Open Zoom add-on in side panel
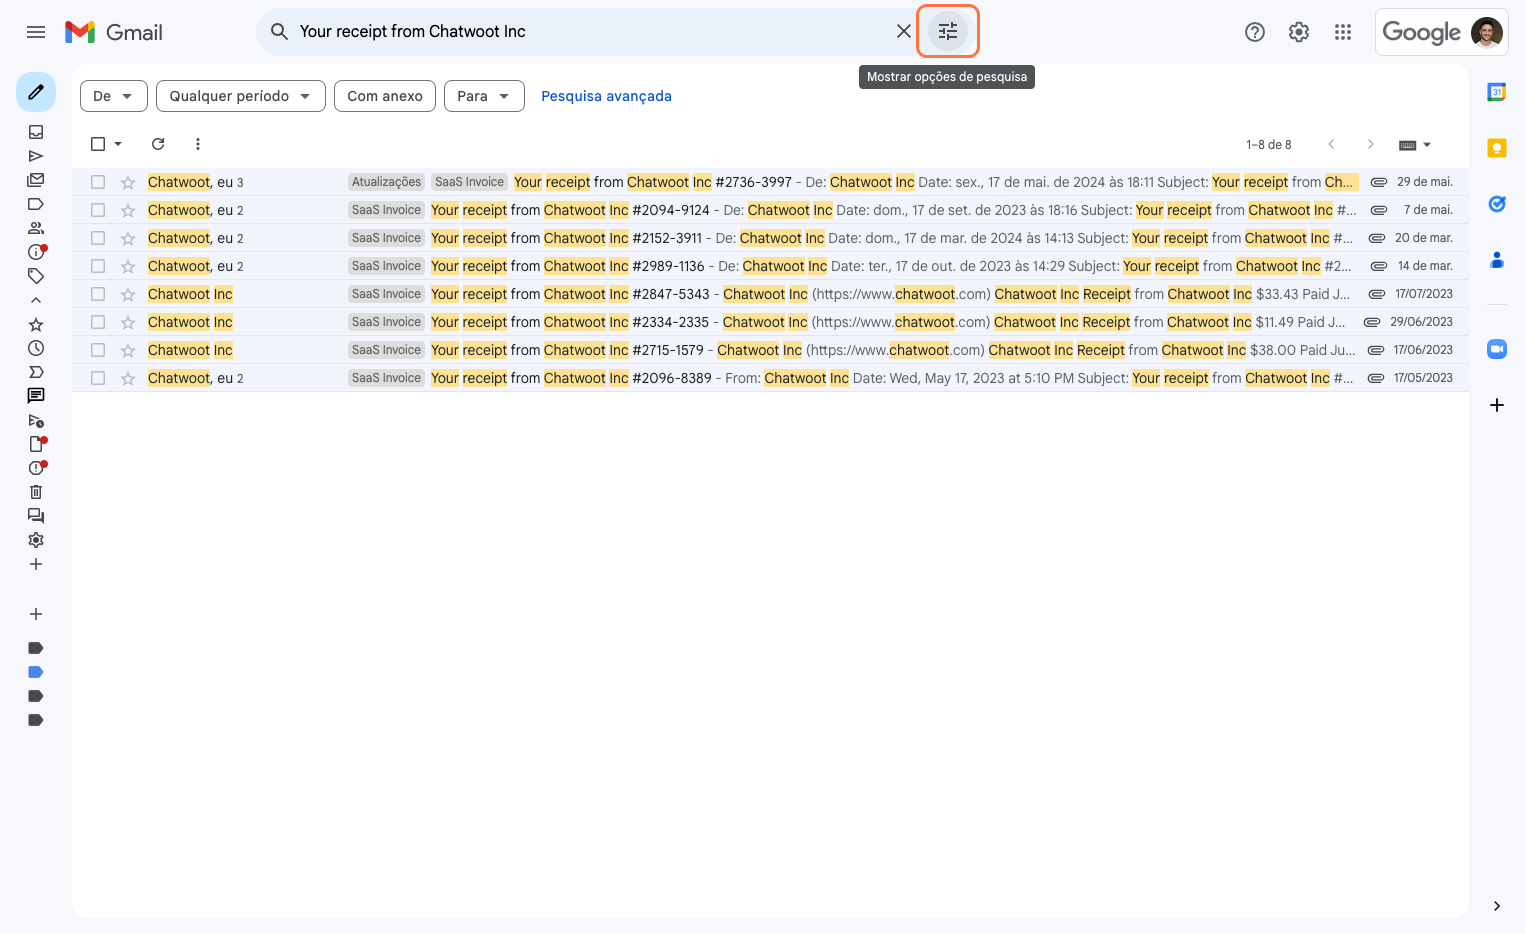Viewport: 1525px width, 934px height. click(1497, 349)
